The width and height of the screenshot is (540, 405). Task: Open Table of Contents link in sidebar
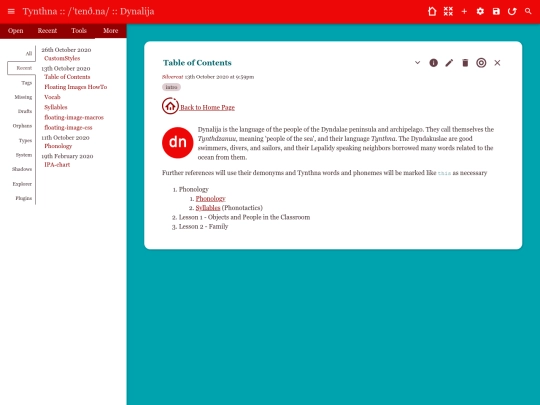point(67,77)
